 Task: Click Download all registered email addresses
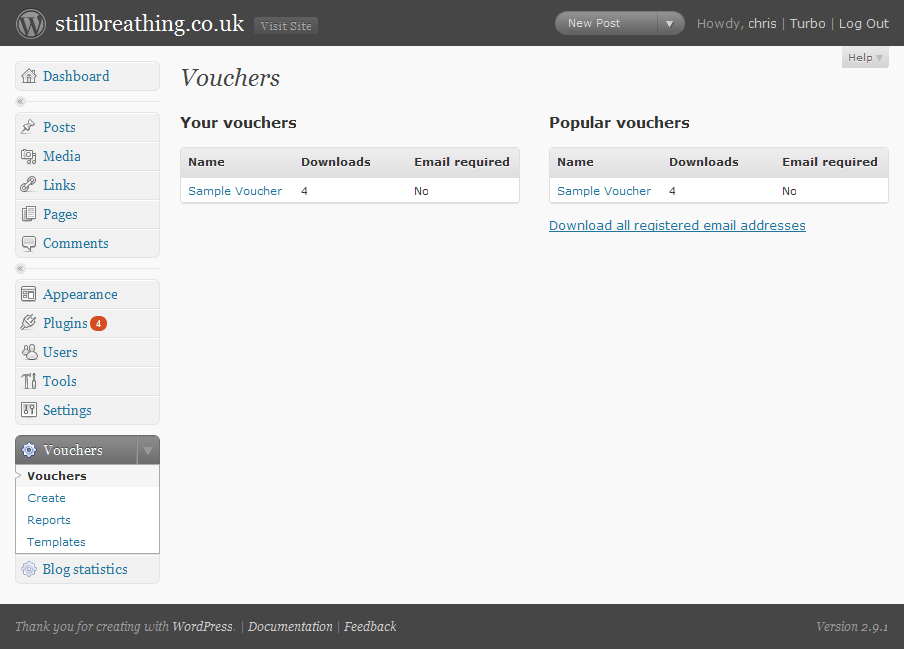point(677,225)
